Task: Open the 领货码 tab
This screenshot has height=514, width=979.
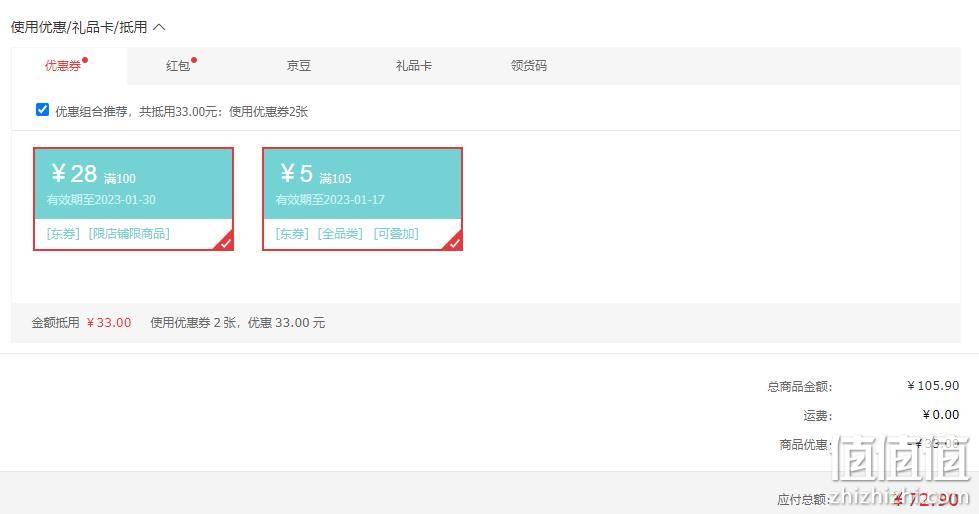Action: (x=529, y=66)
